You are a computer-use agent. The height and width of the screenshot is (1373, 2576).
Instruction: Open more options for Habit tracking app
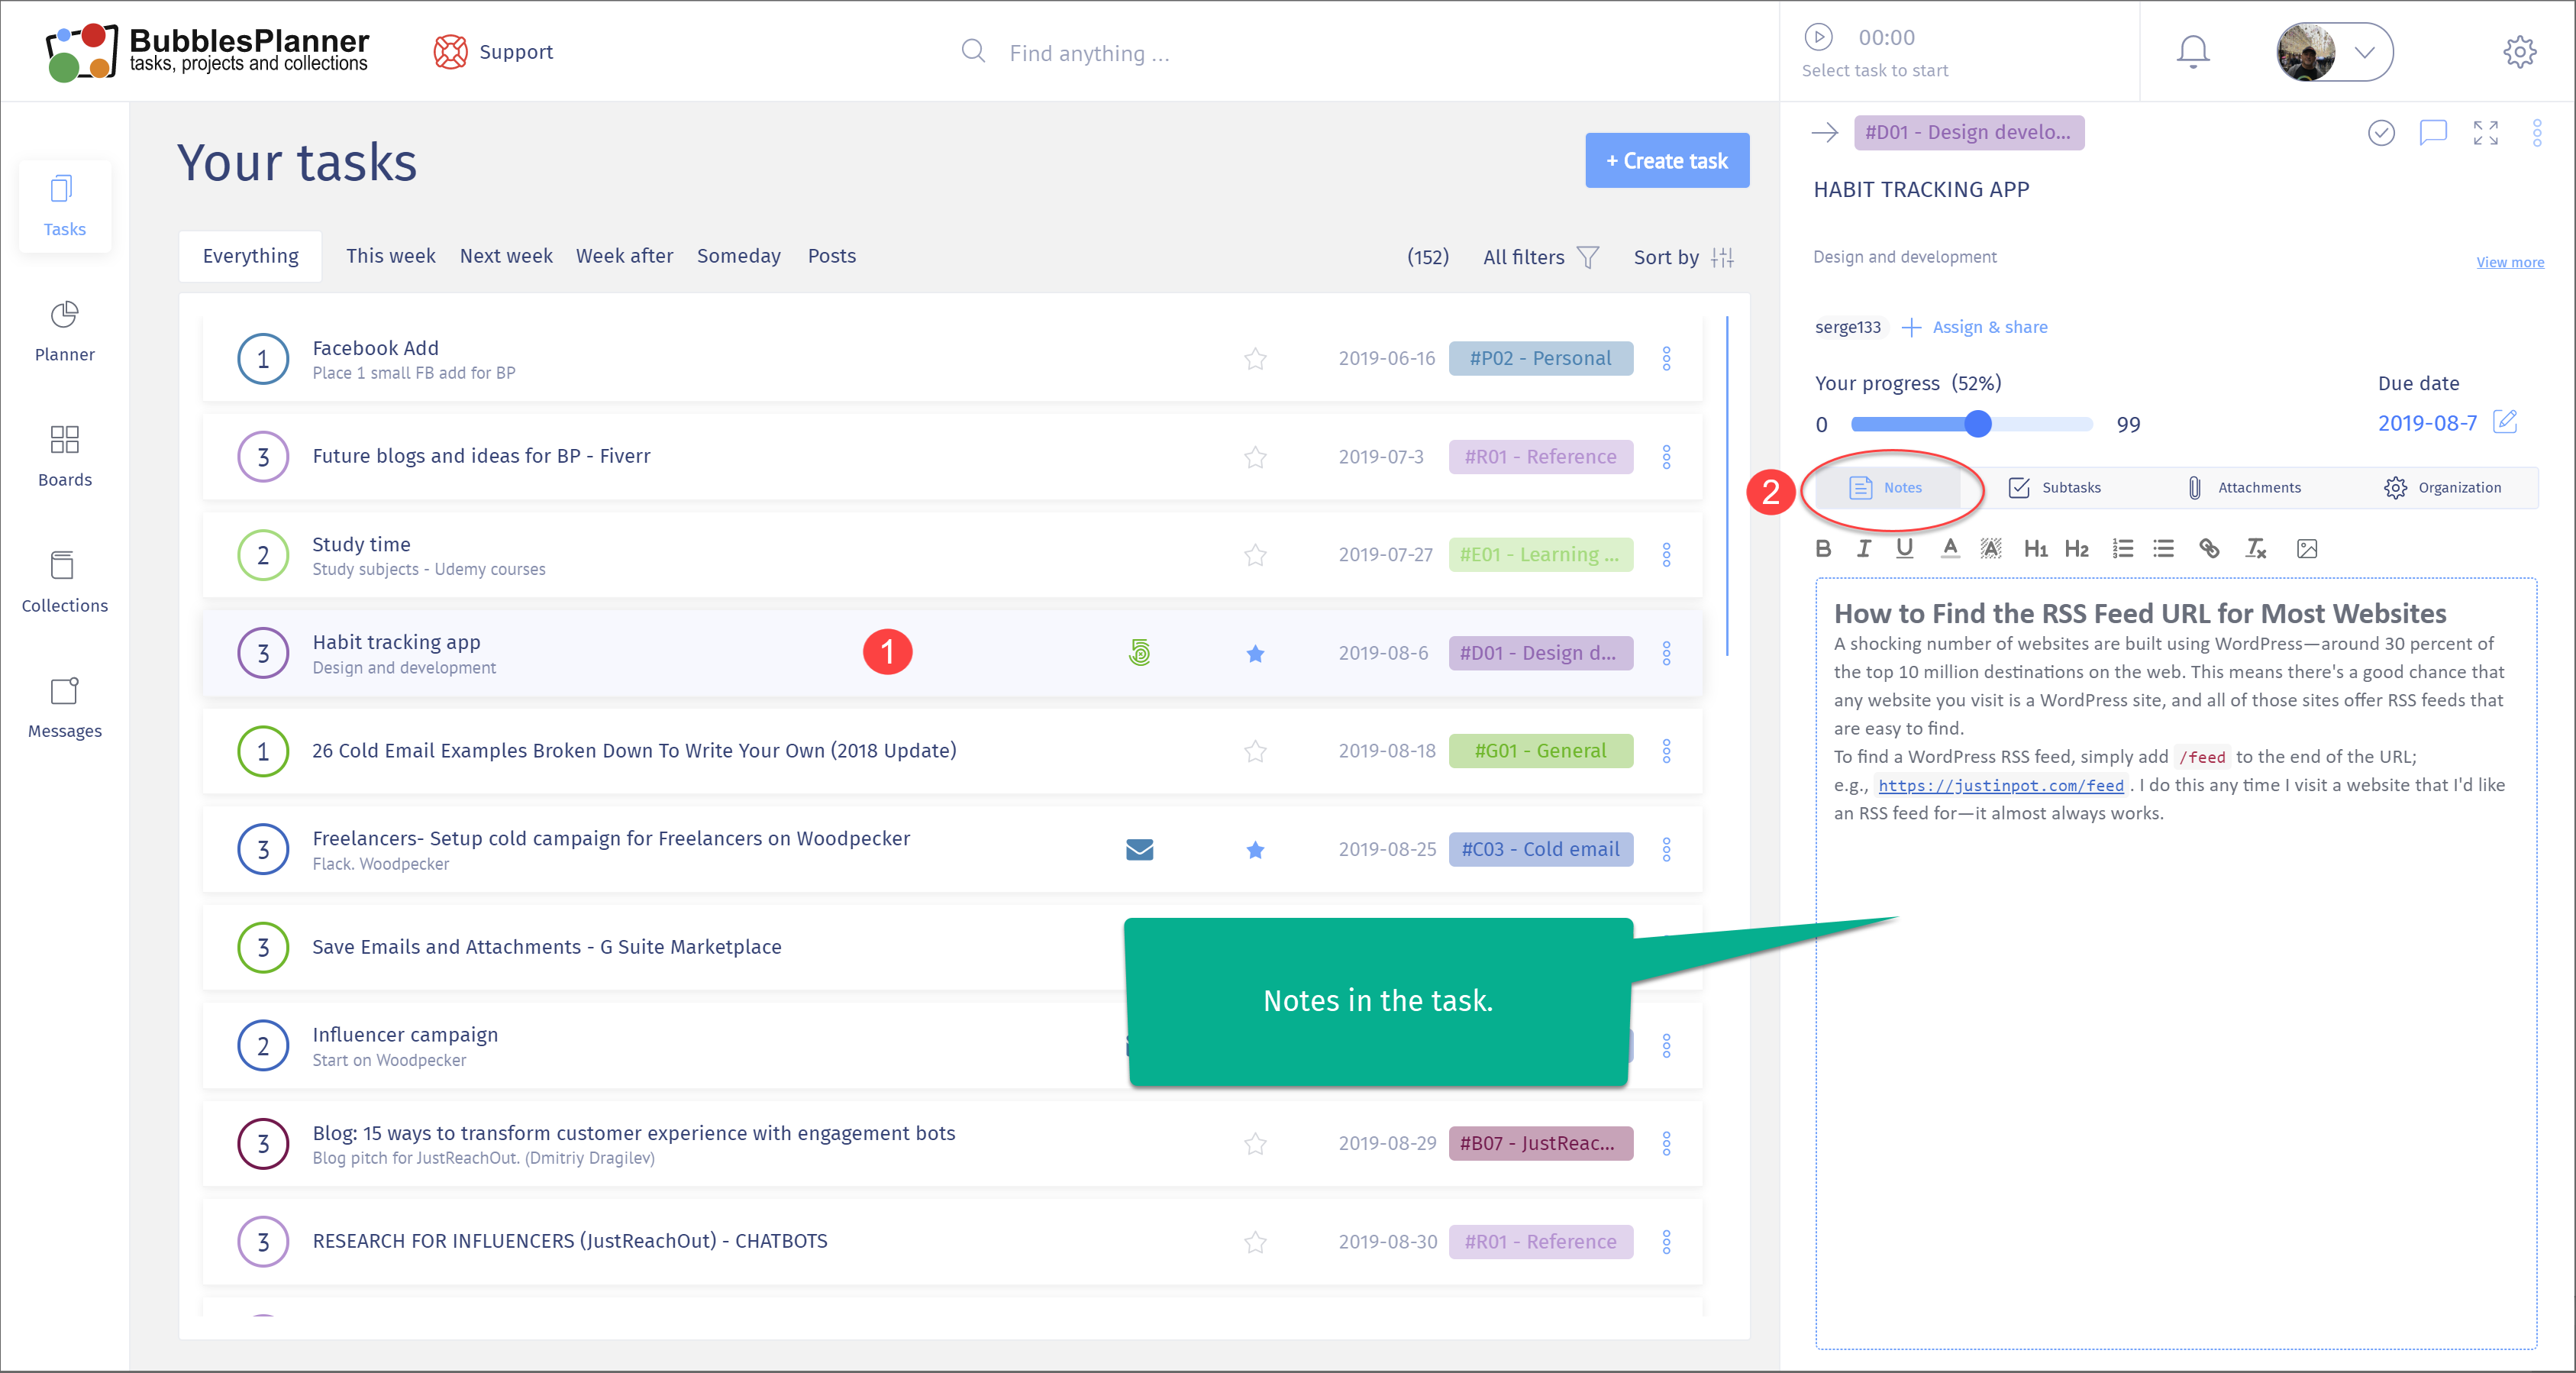pyautogui.click(x=1665, y=653)
